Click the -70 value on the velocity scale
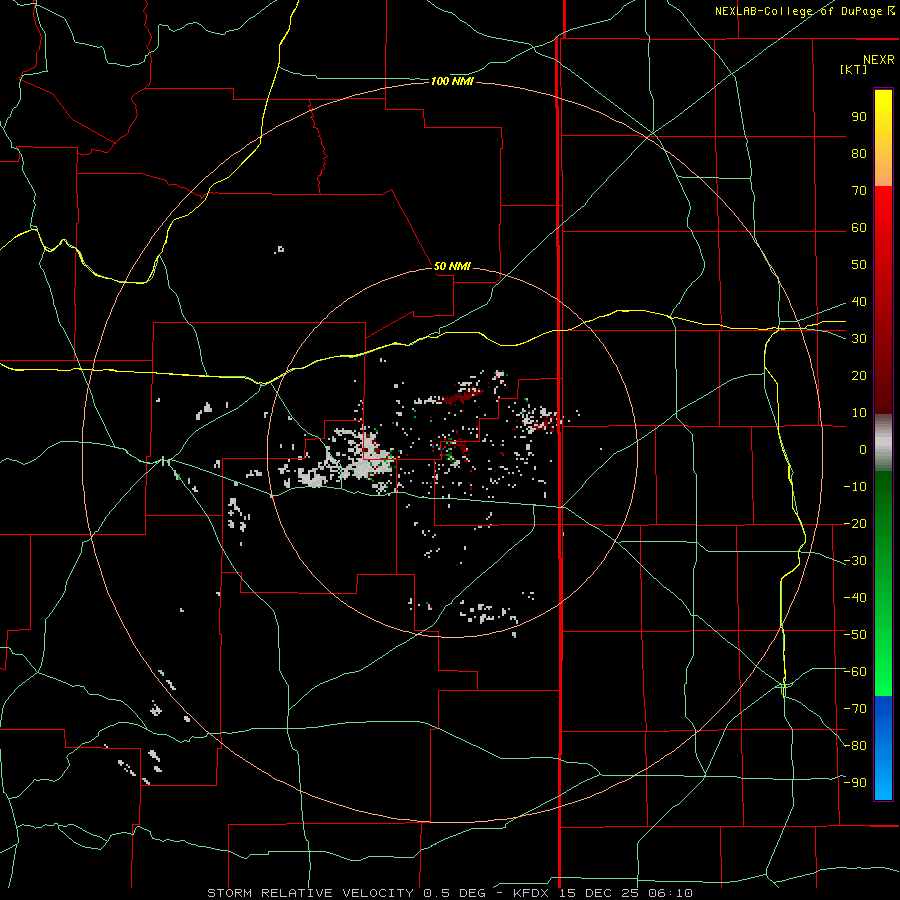This screenshot has height=900, width=900. pos(855,709)
